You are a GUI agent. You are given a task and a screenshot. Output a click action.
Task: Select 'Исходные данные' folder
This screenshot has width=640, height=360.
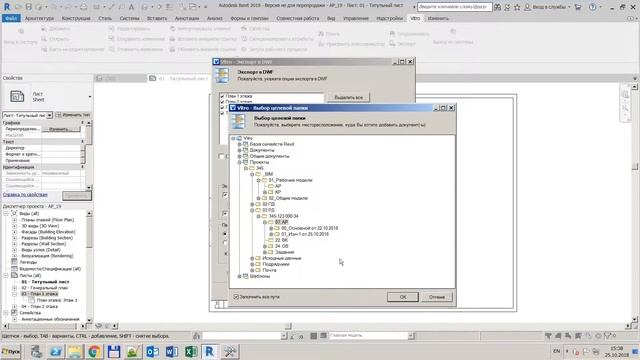tap(282, 258)
